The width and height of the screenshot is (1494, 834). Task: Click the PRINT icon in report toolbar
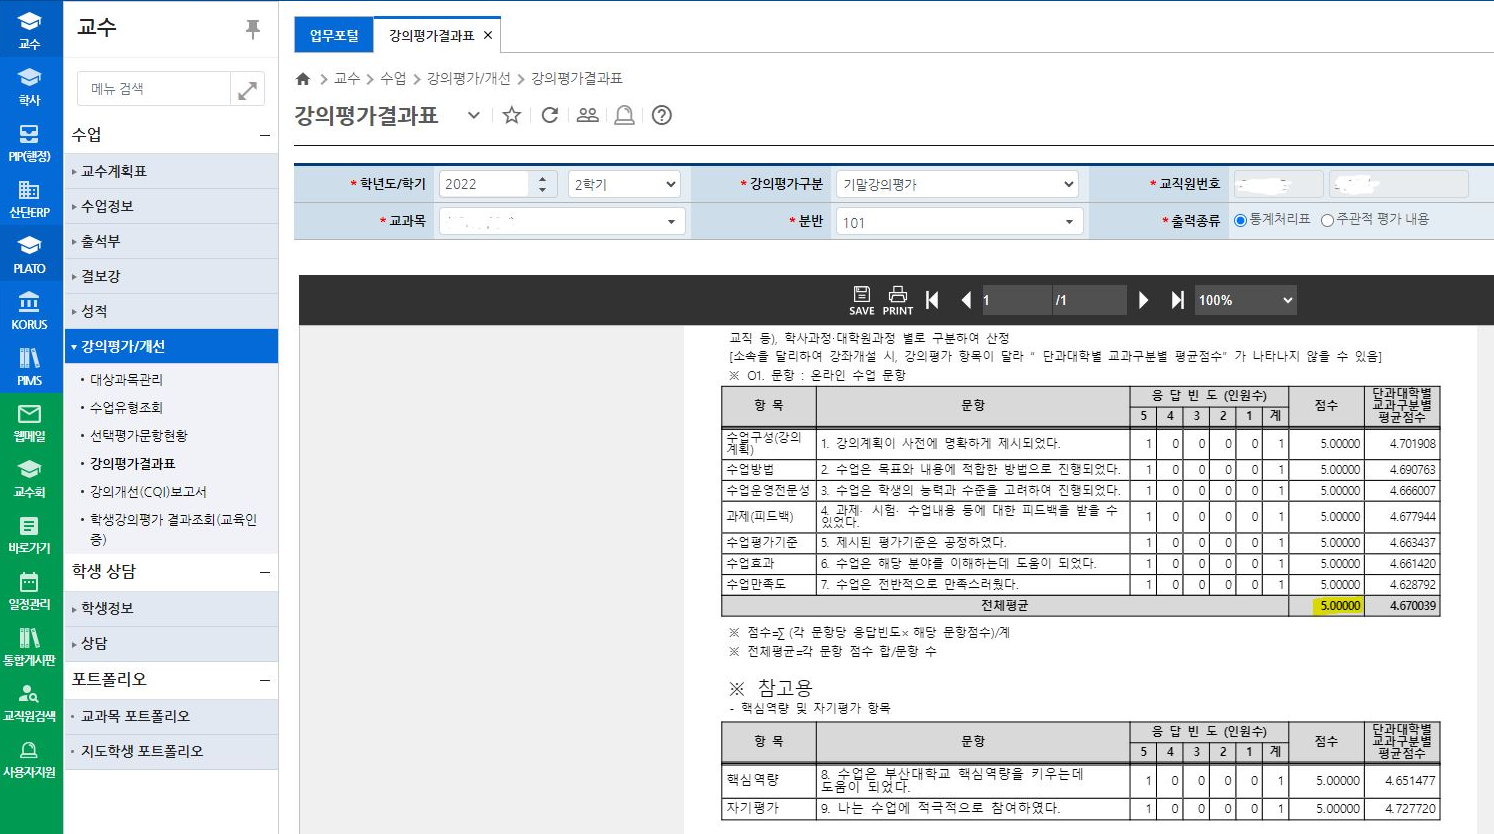pyautogui.click(x=897, y=299)
